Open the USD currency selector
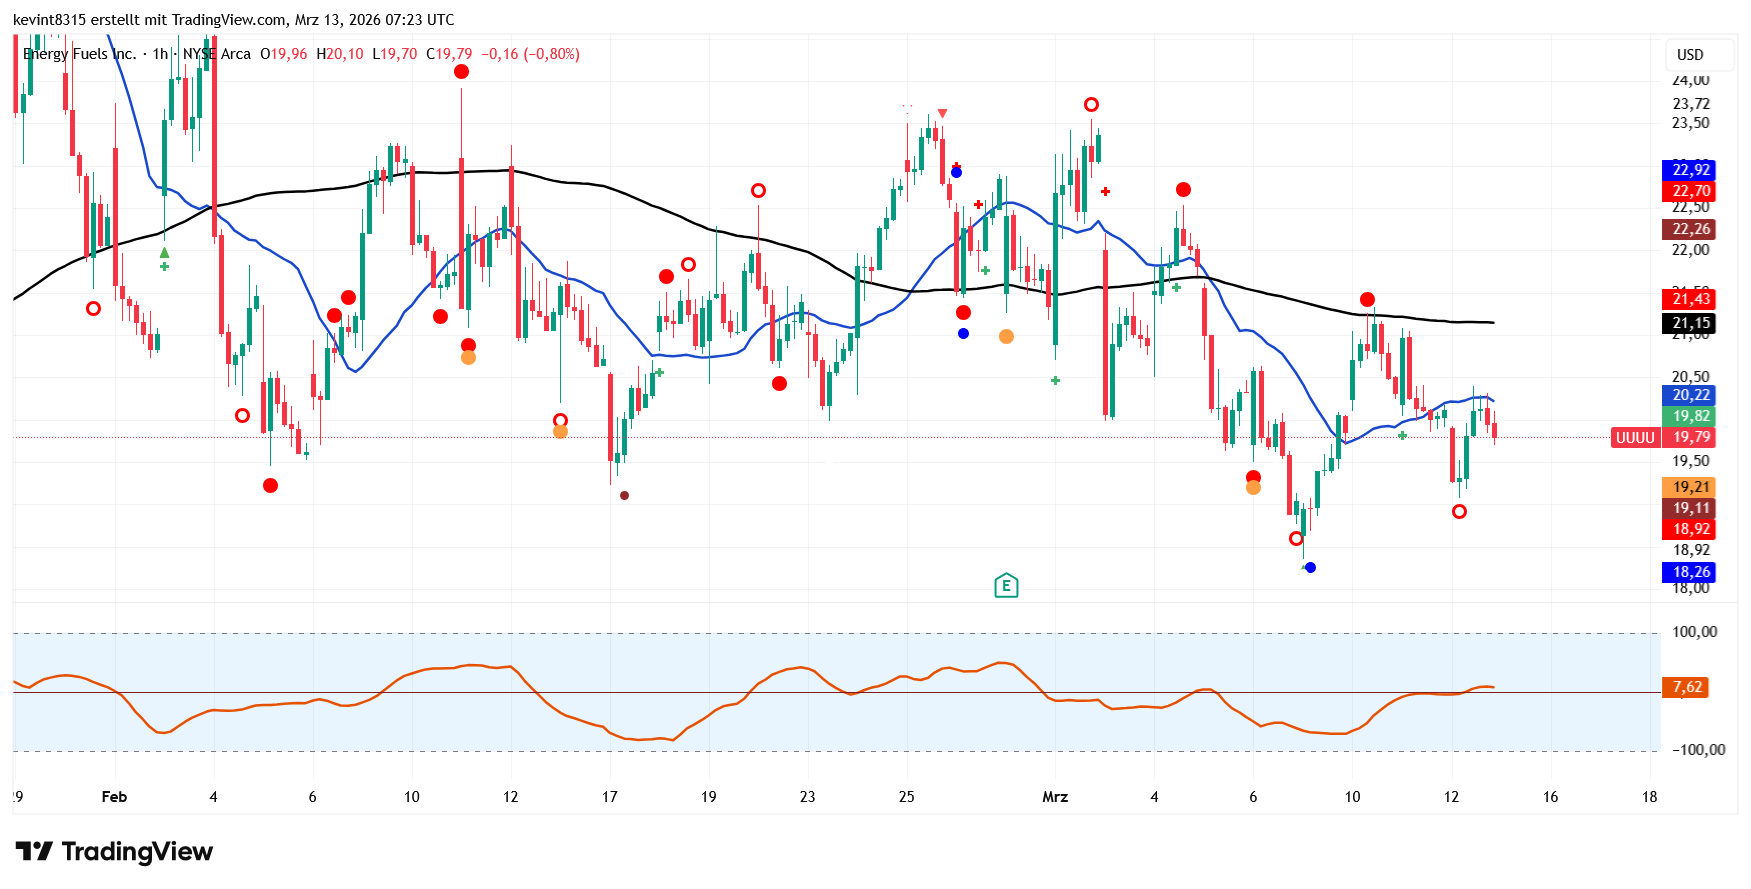Screen dimensions: 1751x889 pyautogui.click(x=1689, y=55)
